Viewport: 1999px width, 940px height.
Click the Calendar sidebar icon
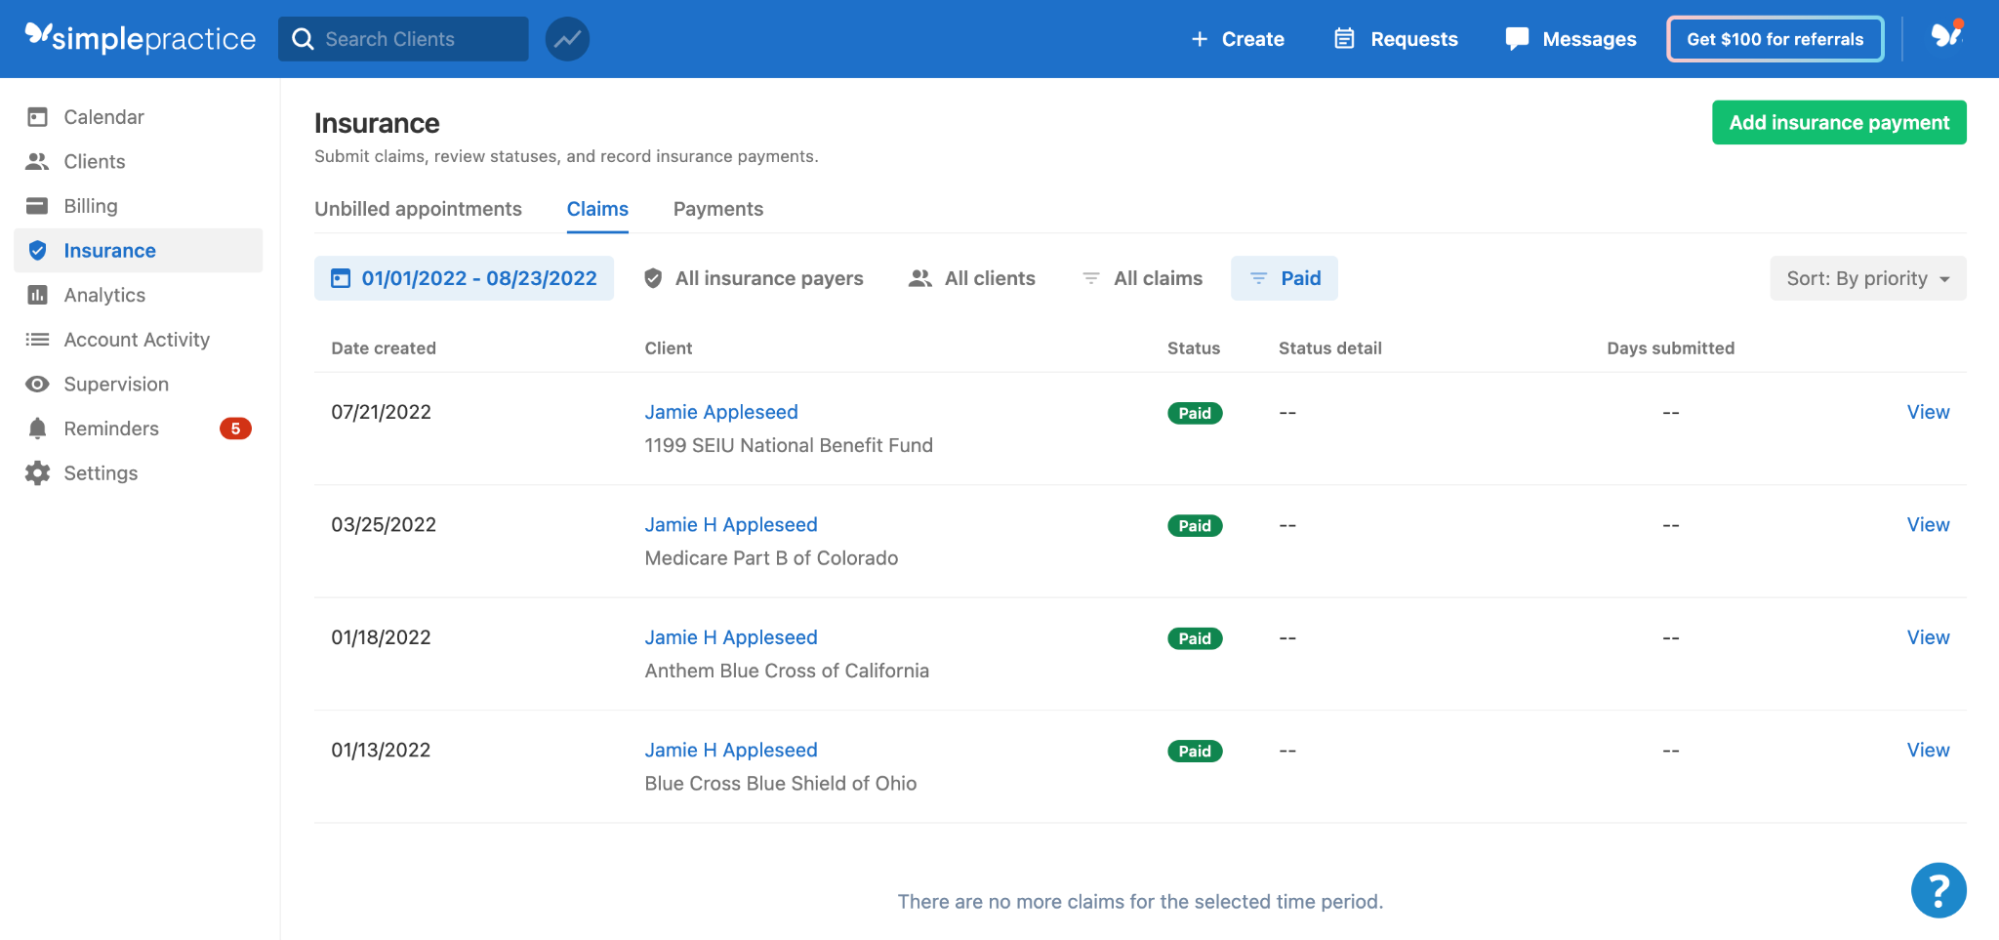coord(38,117)
